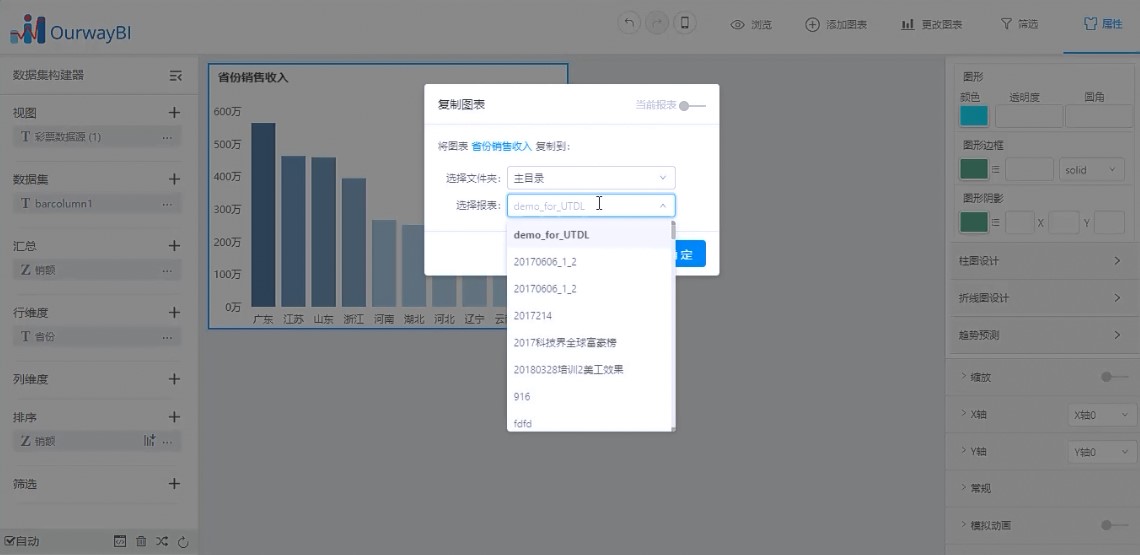1140x555 pixels.
Task: Click the 添加图表 button
Action: coord(836,24)
